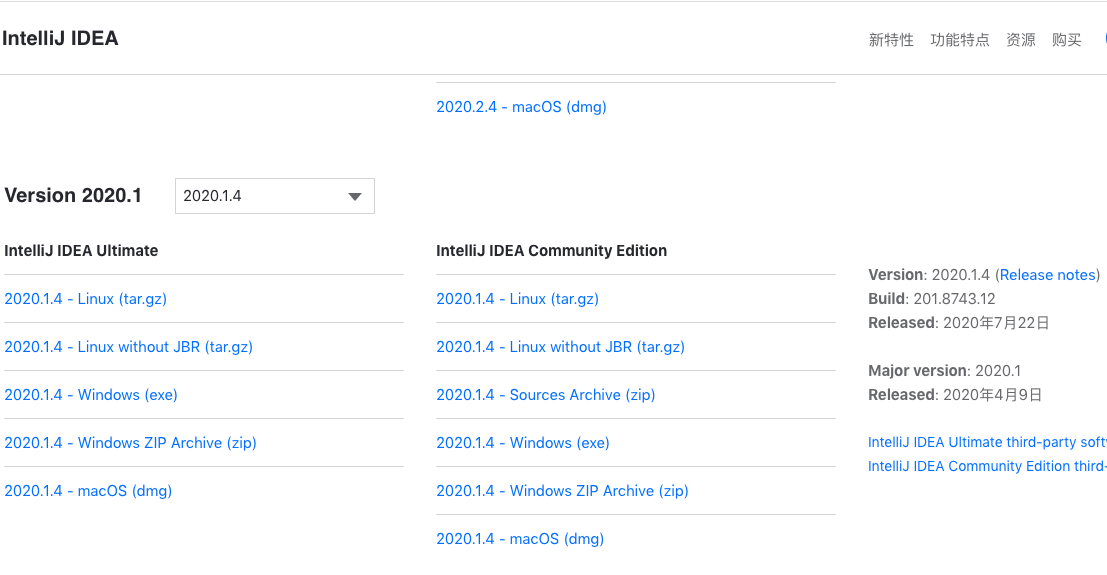Download Ultimate 2020.1.4 Linux (tar.gz)
The image size is (1107, 575).
point(85,299)
